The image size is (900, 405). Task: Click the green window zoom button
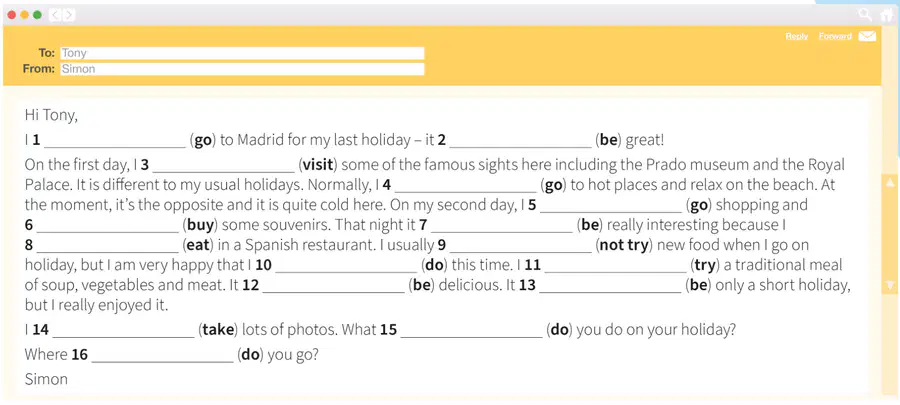pos(37,15)
